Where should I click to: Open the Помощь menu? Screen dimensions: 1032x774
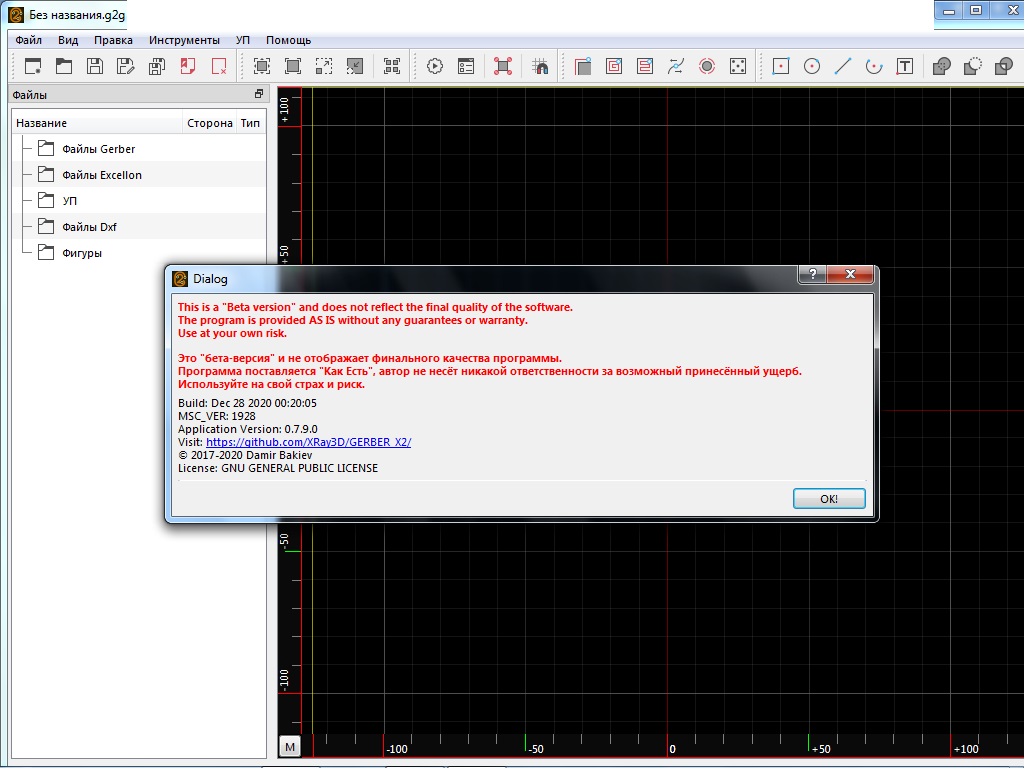click(x=288, y=40)
